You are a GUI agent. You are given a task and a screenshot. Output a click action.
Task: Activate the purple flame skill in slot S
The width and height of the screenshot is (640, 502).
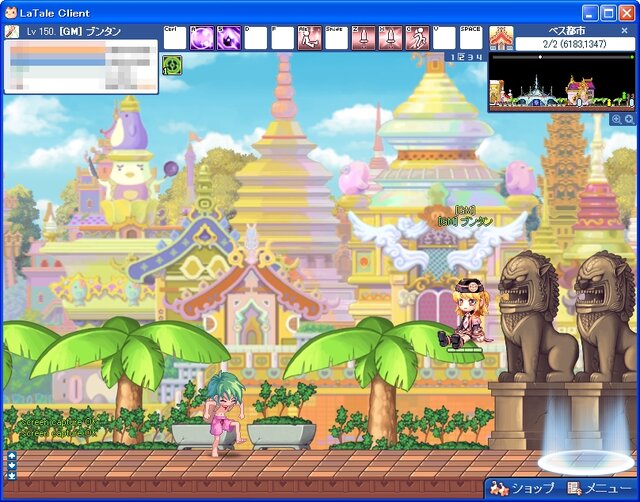point(229,38)
